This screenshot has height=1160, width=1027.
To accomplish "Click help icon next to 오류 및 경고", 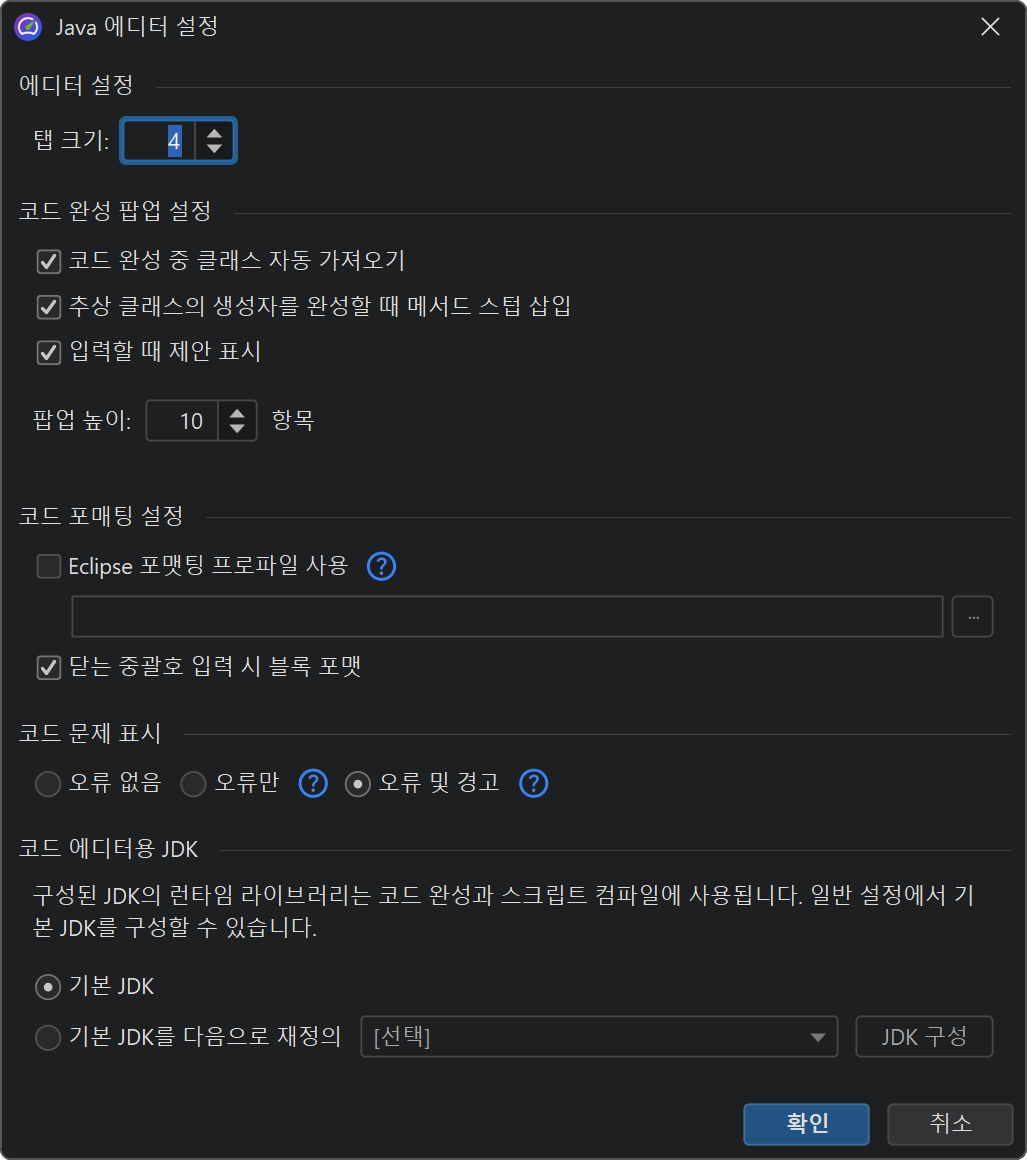I will 534,783.
